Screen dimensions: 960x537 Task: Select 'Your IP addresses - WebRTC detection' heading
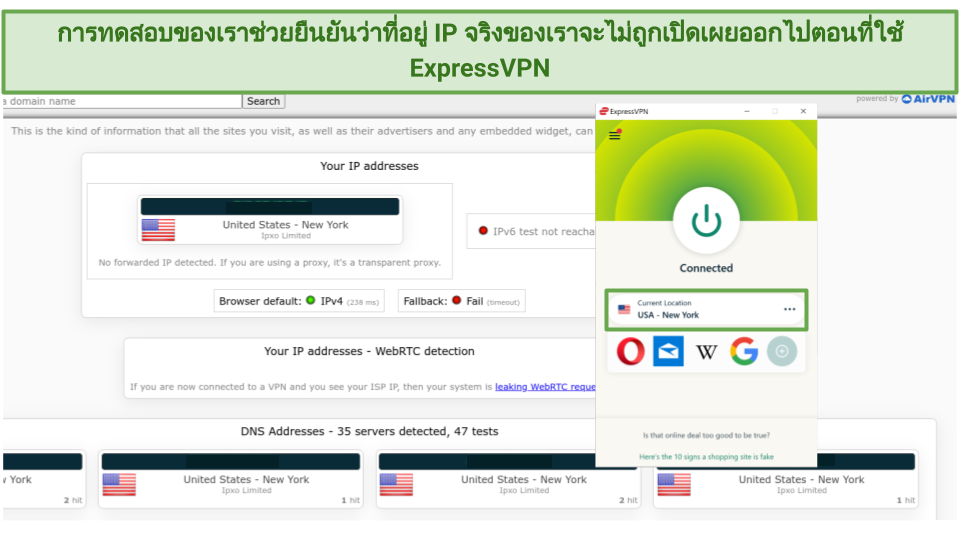pos(369,351)
